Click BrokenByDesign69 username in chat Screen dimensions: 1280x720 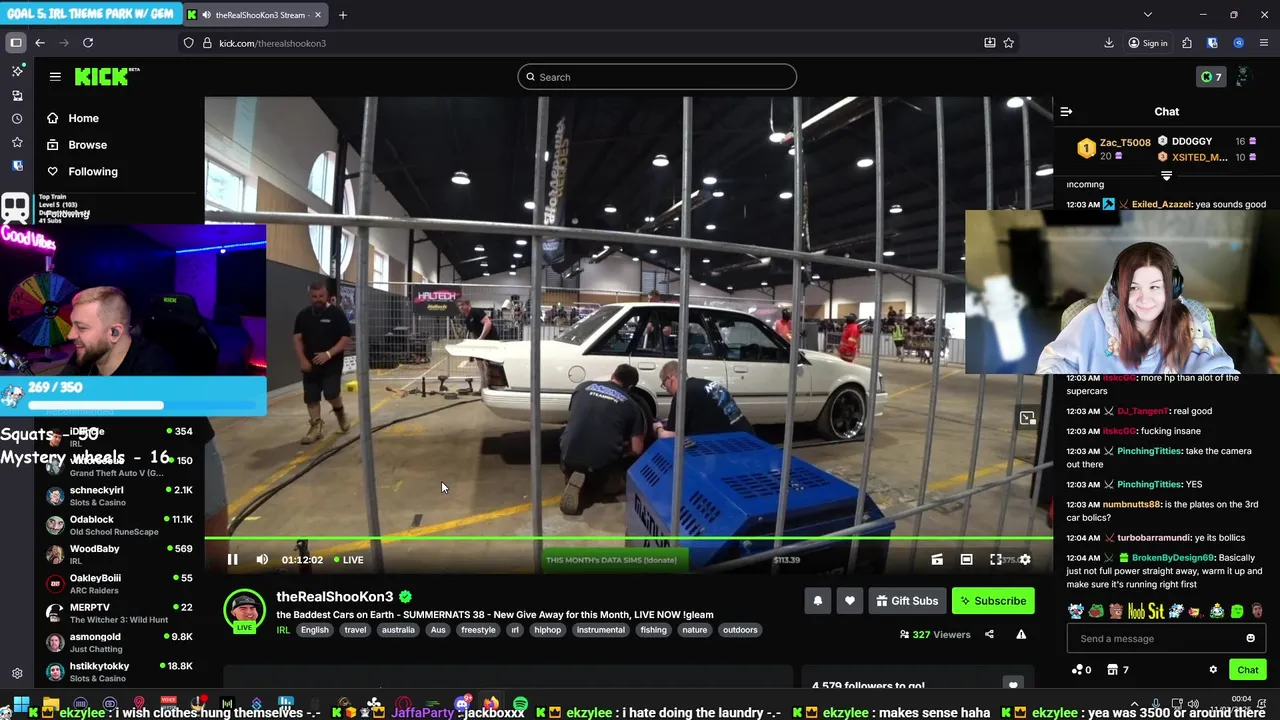point(1173,558)
